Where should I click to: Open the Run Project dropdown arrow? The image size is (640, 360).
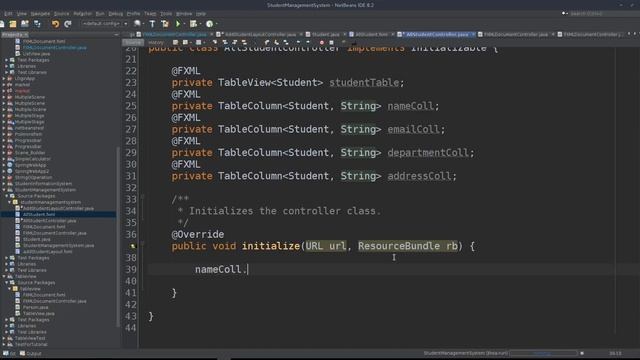tap(184, 24)
